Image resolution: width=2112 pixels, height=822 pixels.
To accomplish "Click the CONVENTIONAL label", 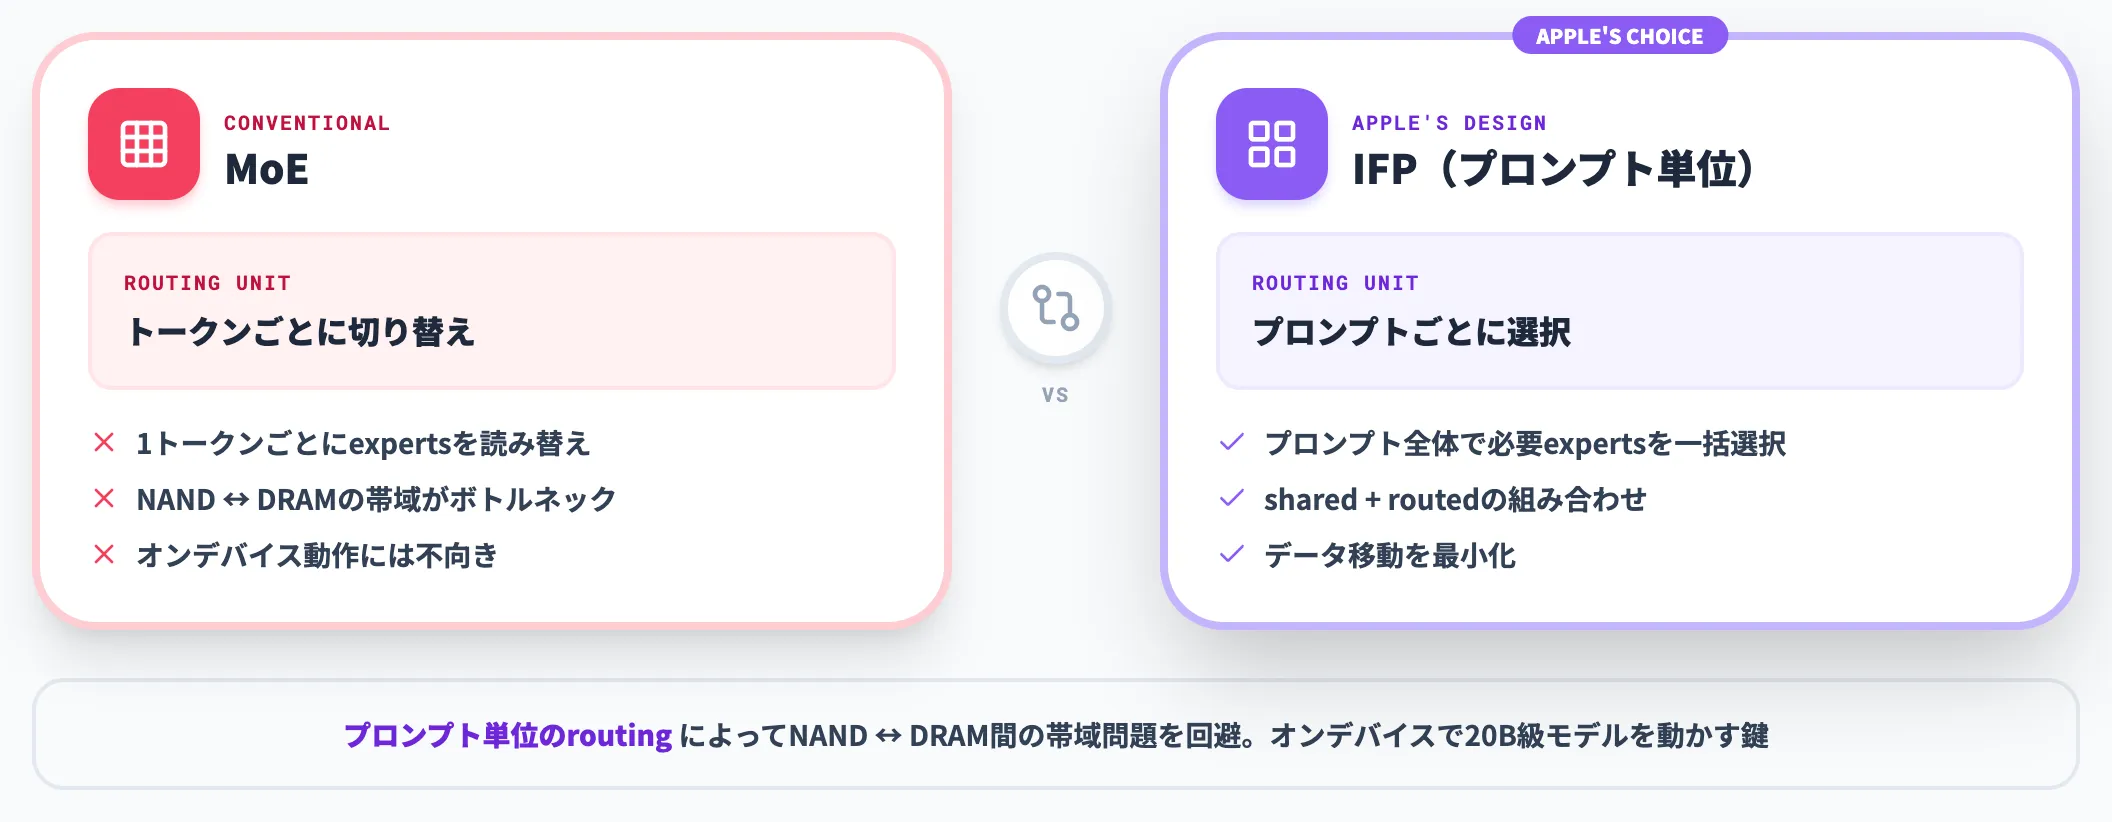I will tap(307, 123).
